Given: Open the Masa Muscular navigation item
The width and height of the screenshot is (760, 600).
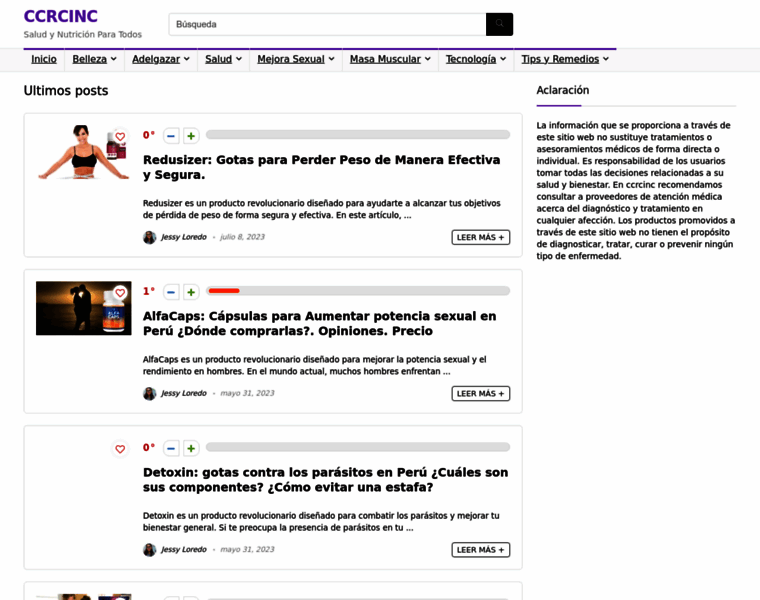Looking at the screenshot, I should point(385,59).
